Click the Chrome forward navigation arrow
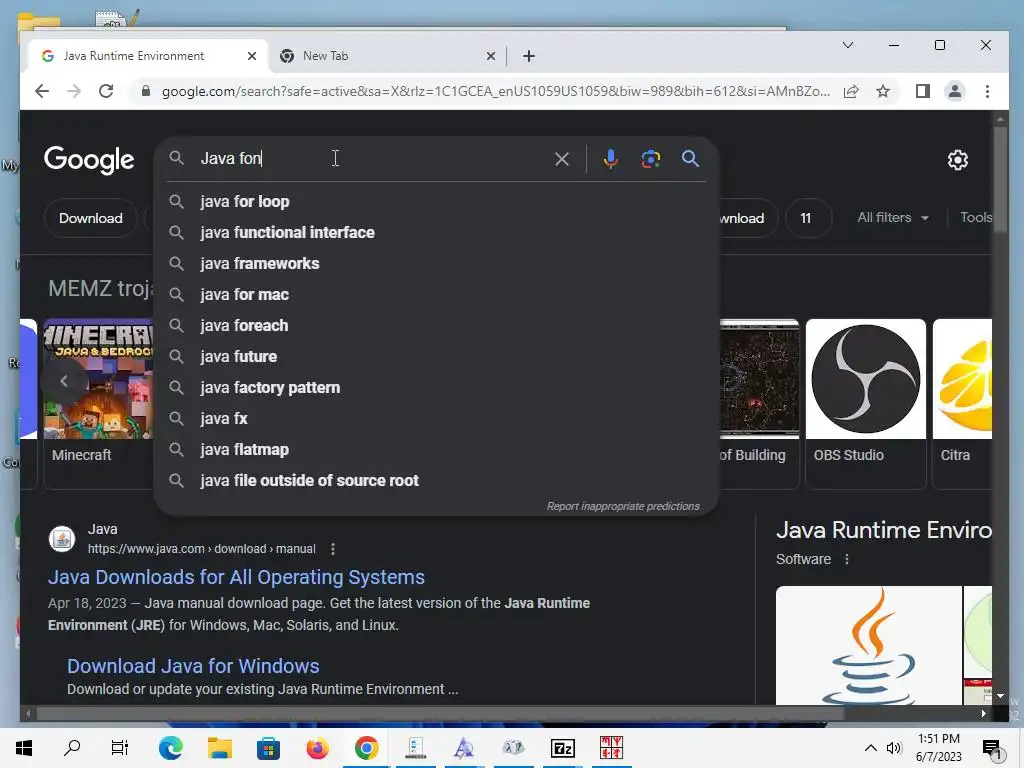 [x=74, y=91]
